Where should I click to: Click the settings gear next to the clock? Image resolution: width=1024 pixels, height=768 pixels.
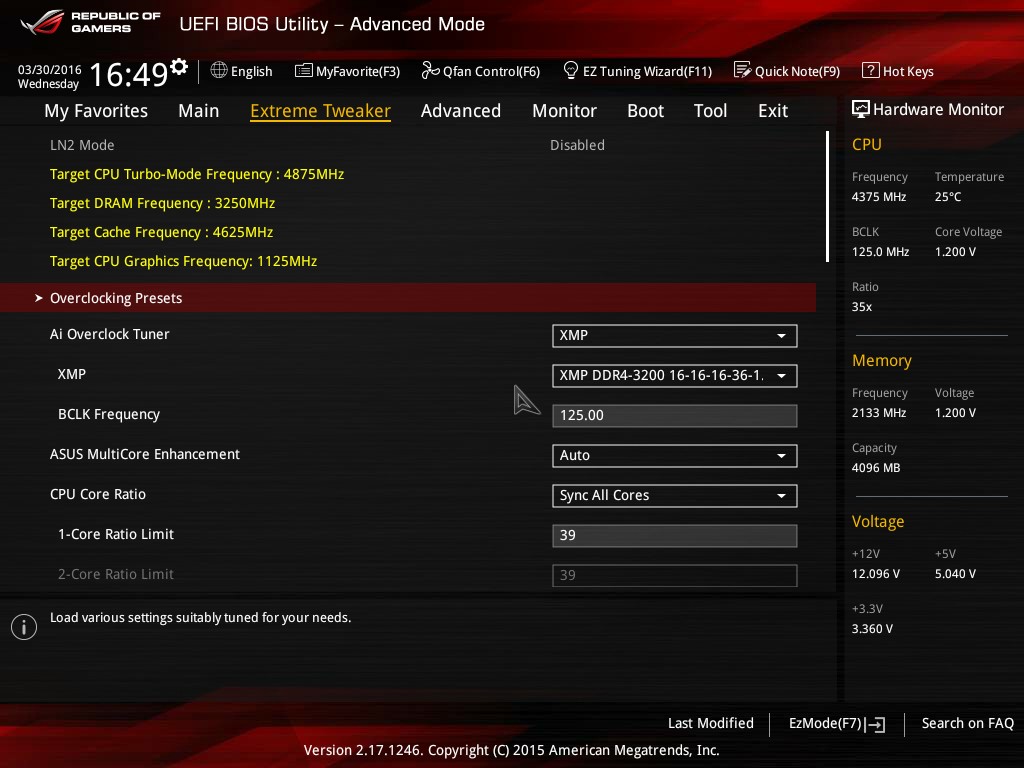pyautogui.click(x=179, y=67)
